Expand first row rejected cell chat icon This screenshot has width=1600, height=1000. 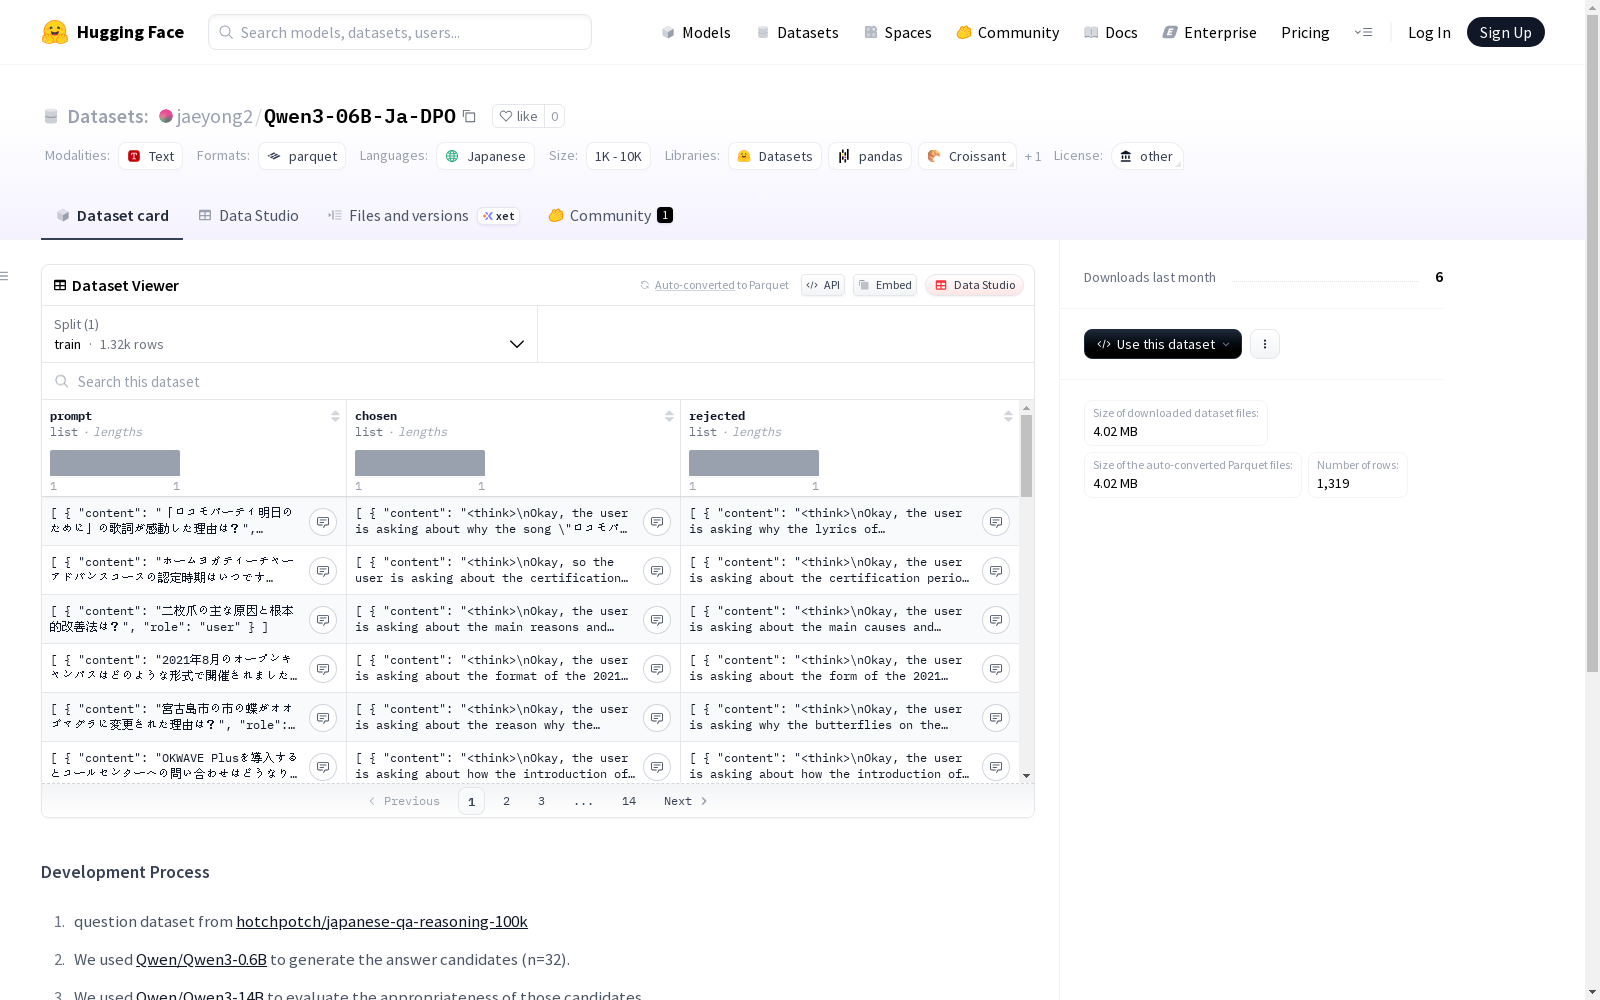(995, 522)
